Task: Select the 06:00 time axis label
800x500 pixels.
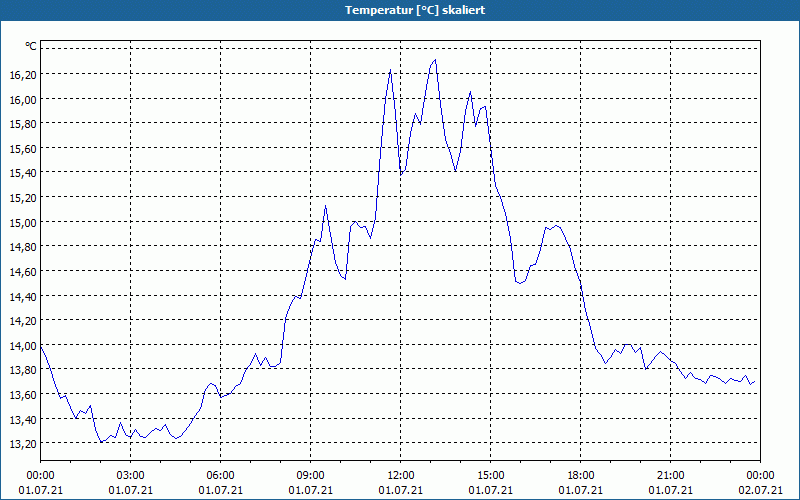Action: (x=220, y=476)
